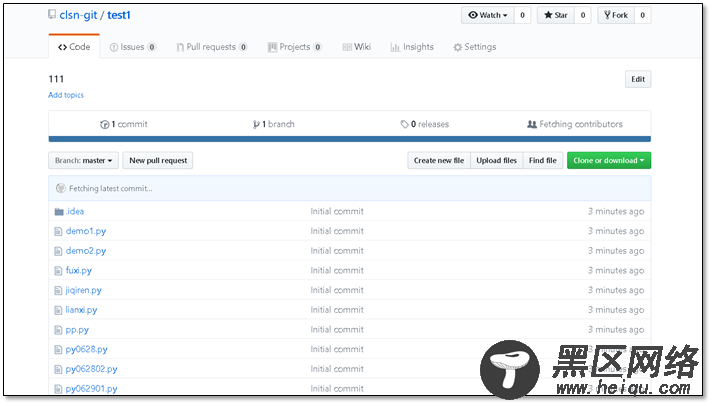Click Initial commit message in demo1.py row

(x=337, y=231)
